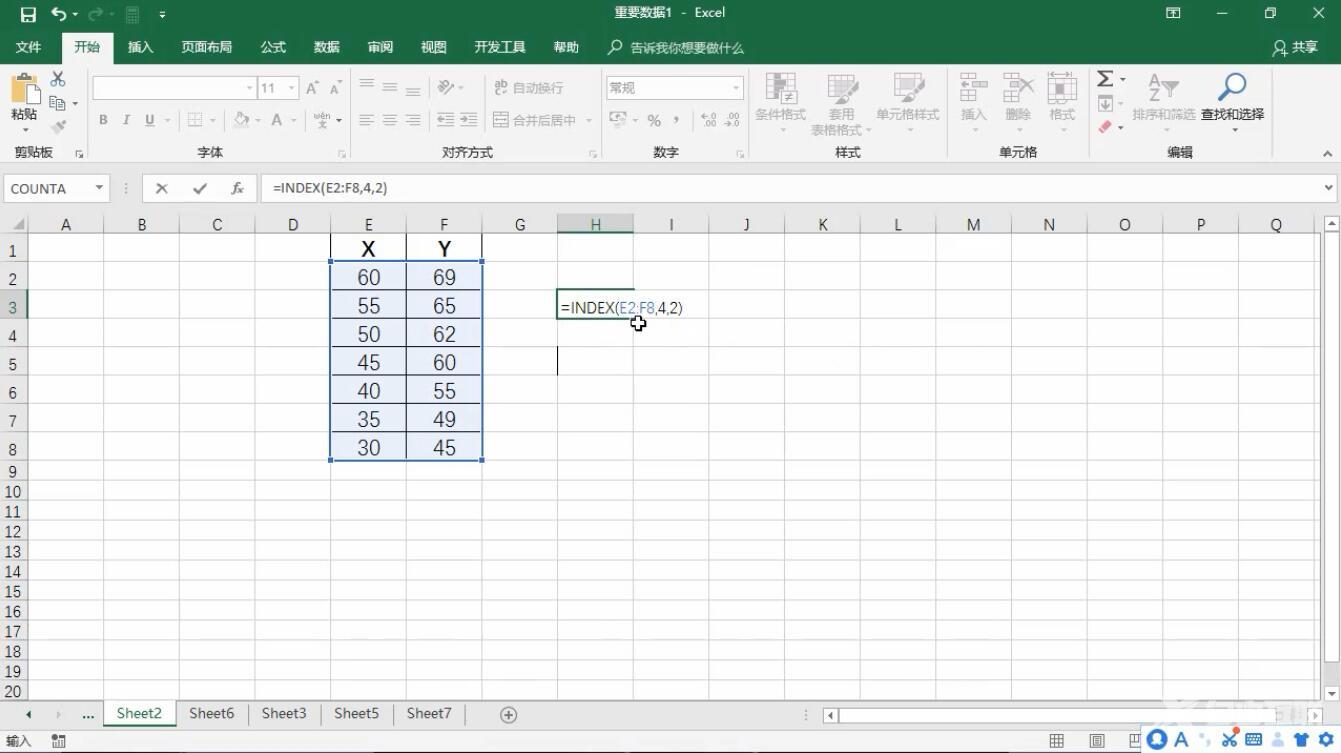Click the AutoSum sigma icon

click(1105, 79)
